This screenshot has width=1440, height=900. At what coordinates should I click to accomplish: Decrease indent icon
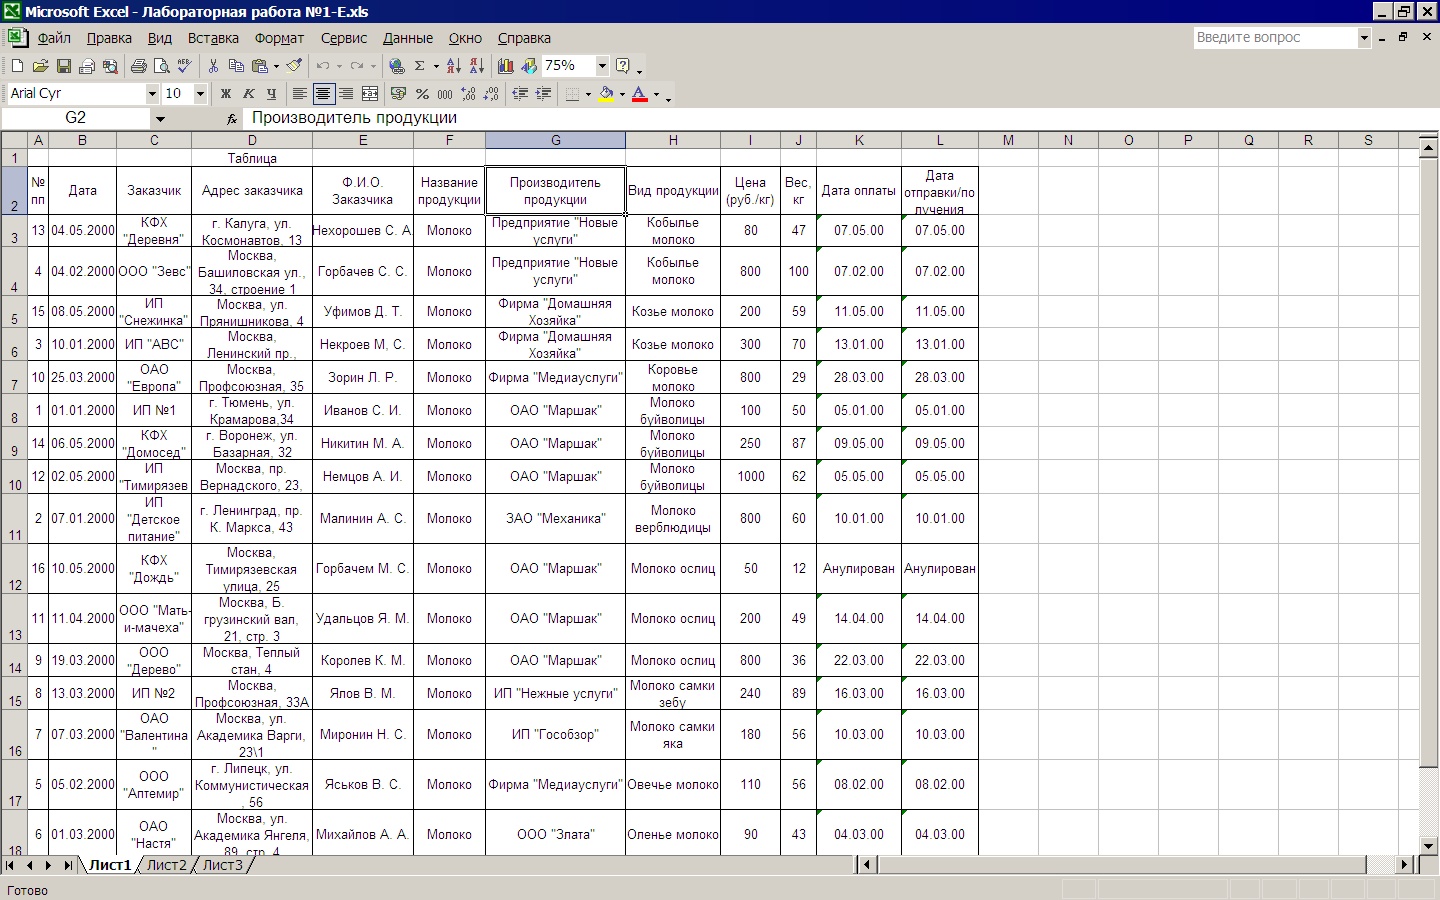(520, 93)
